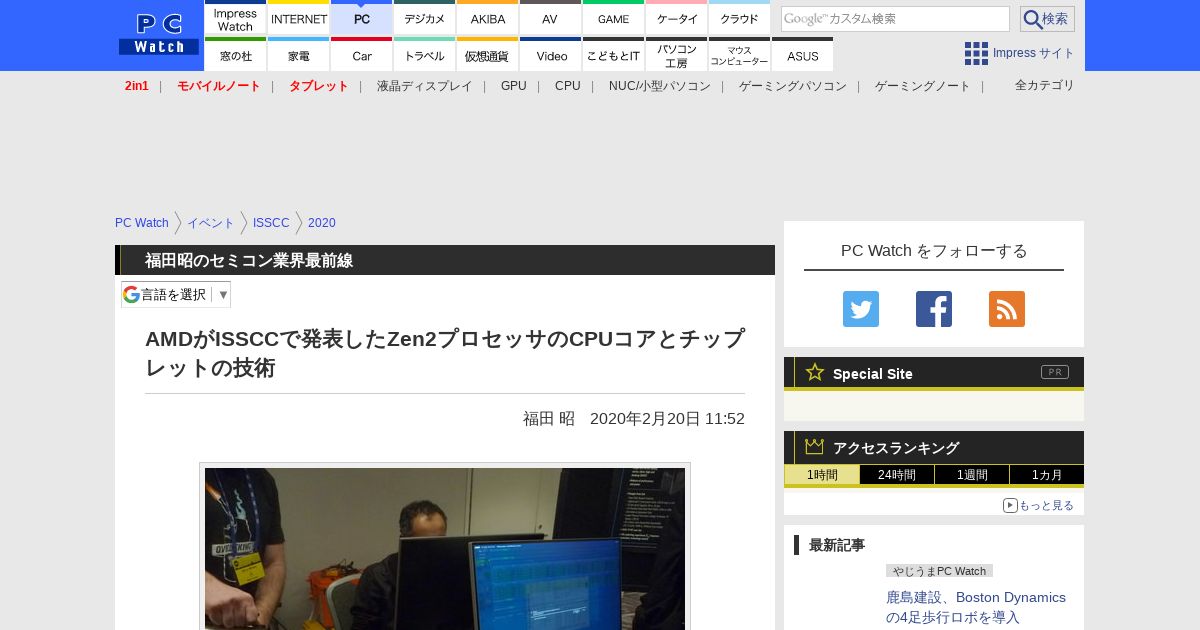Open トラベル Watch tab
The height and width of the screenshot is (630, 1200).
tap(425, 55)
